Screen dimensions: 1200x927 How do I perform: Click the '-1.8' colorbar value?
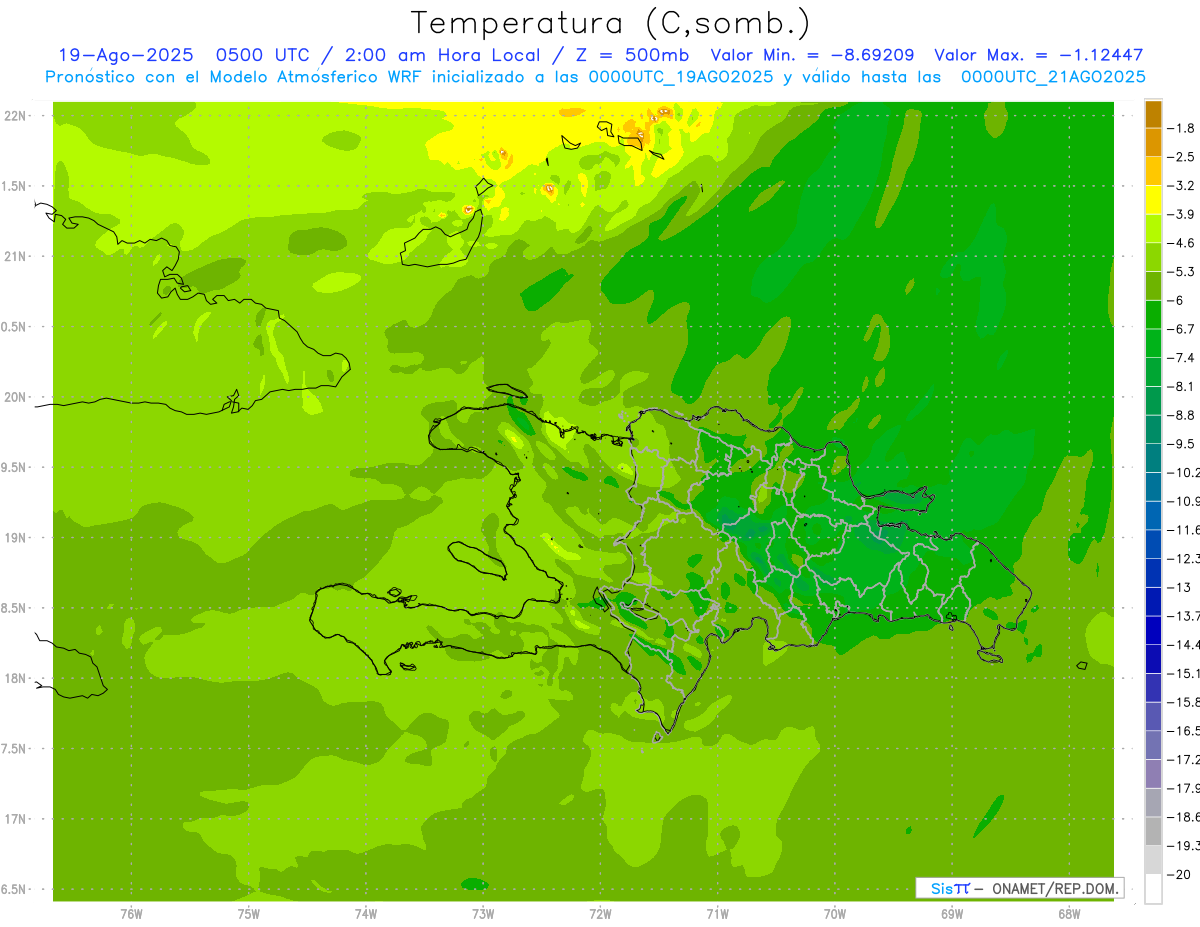click(x=1181, y=128)
